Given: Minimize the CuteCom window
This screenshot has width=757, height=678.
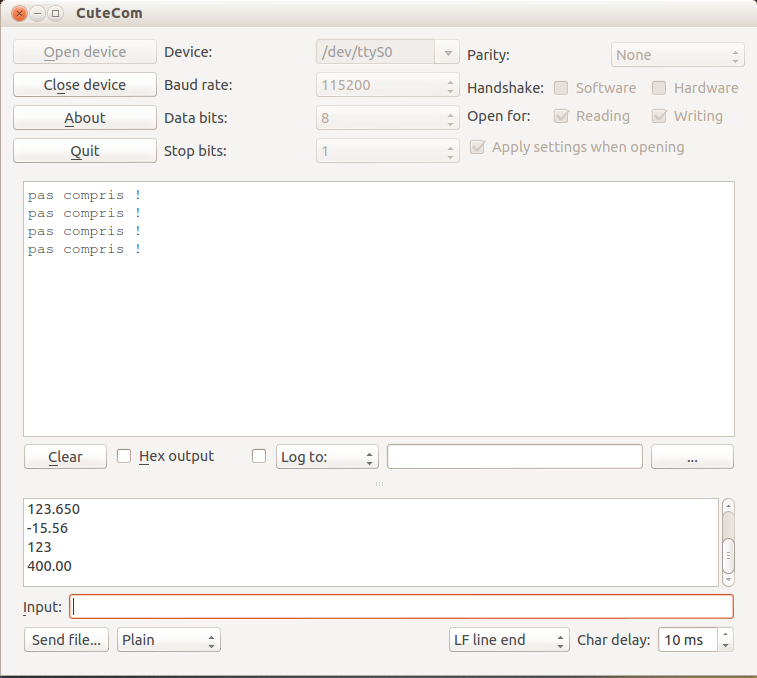Looking at the screenshot, I should click(37, 13).
